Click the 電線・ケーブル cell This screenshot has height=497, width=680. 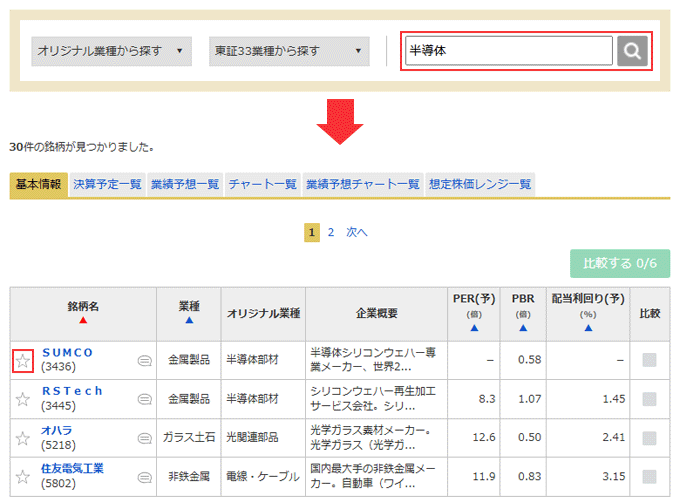(x=263, y=477)
